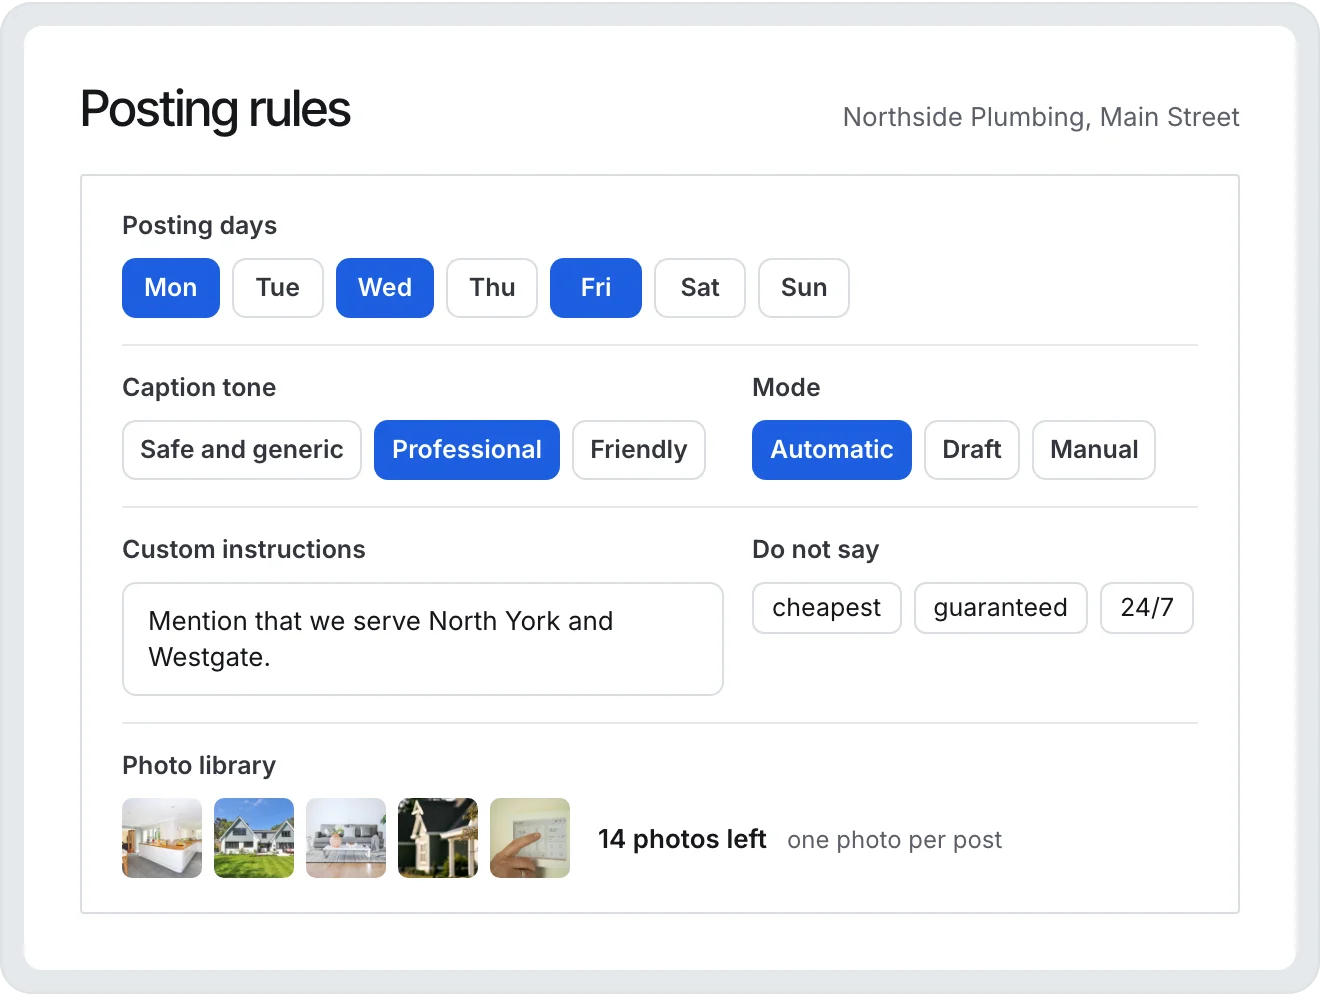Click the 'Do not say' label
This screenshot has height=996, width=1320.
point(815,550)
